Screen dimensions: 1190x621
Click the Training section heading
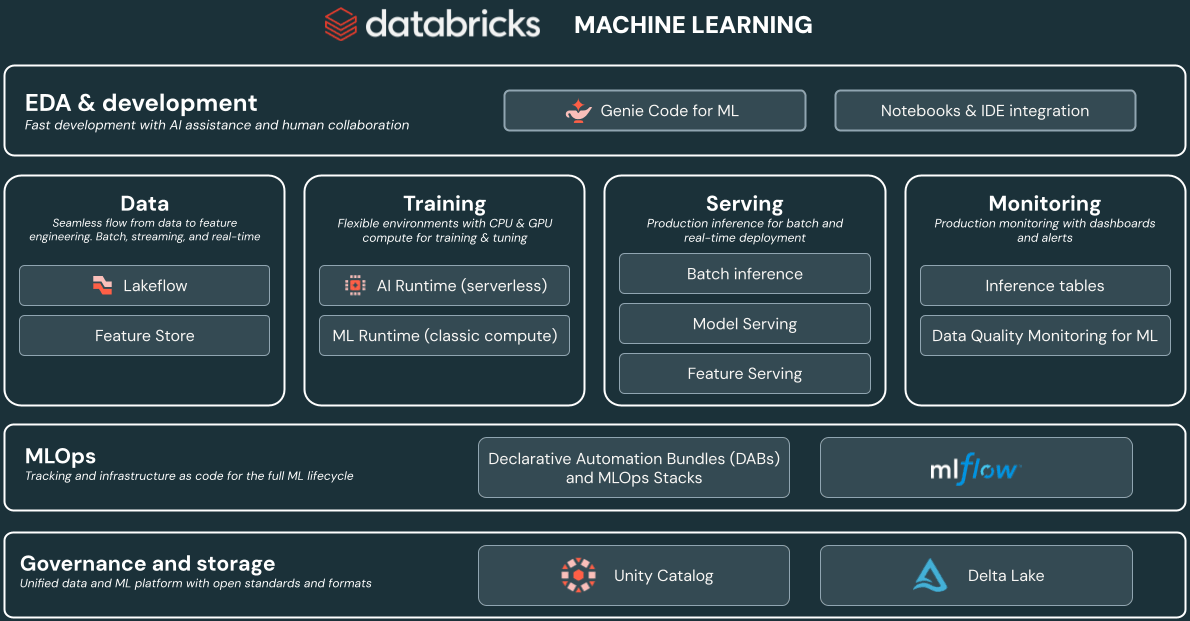coord(444,203)
